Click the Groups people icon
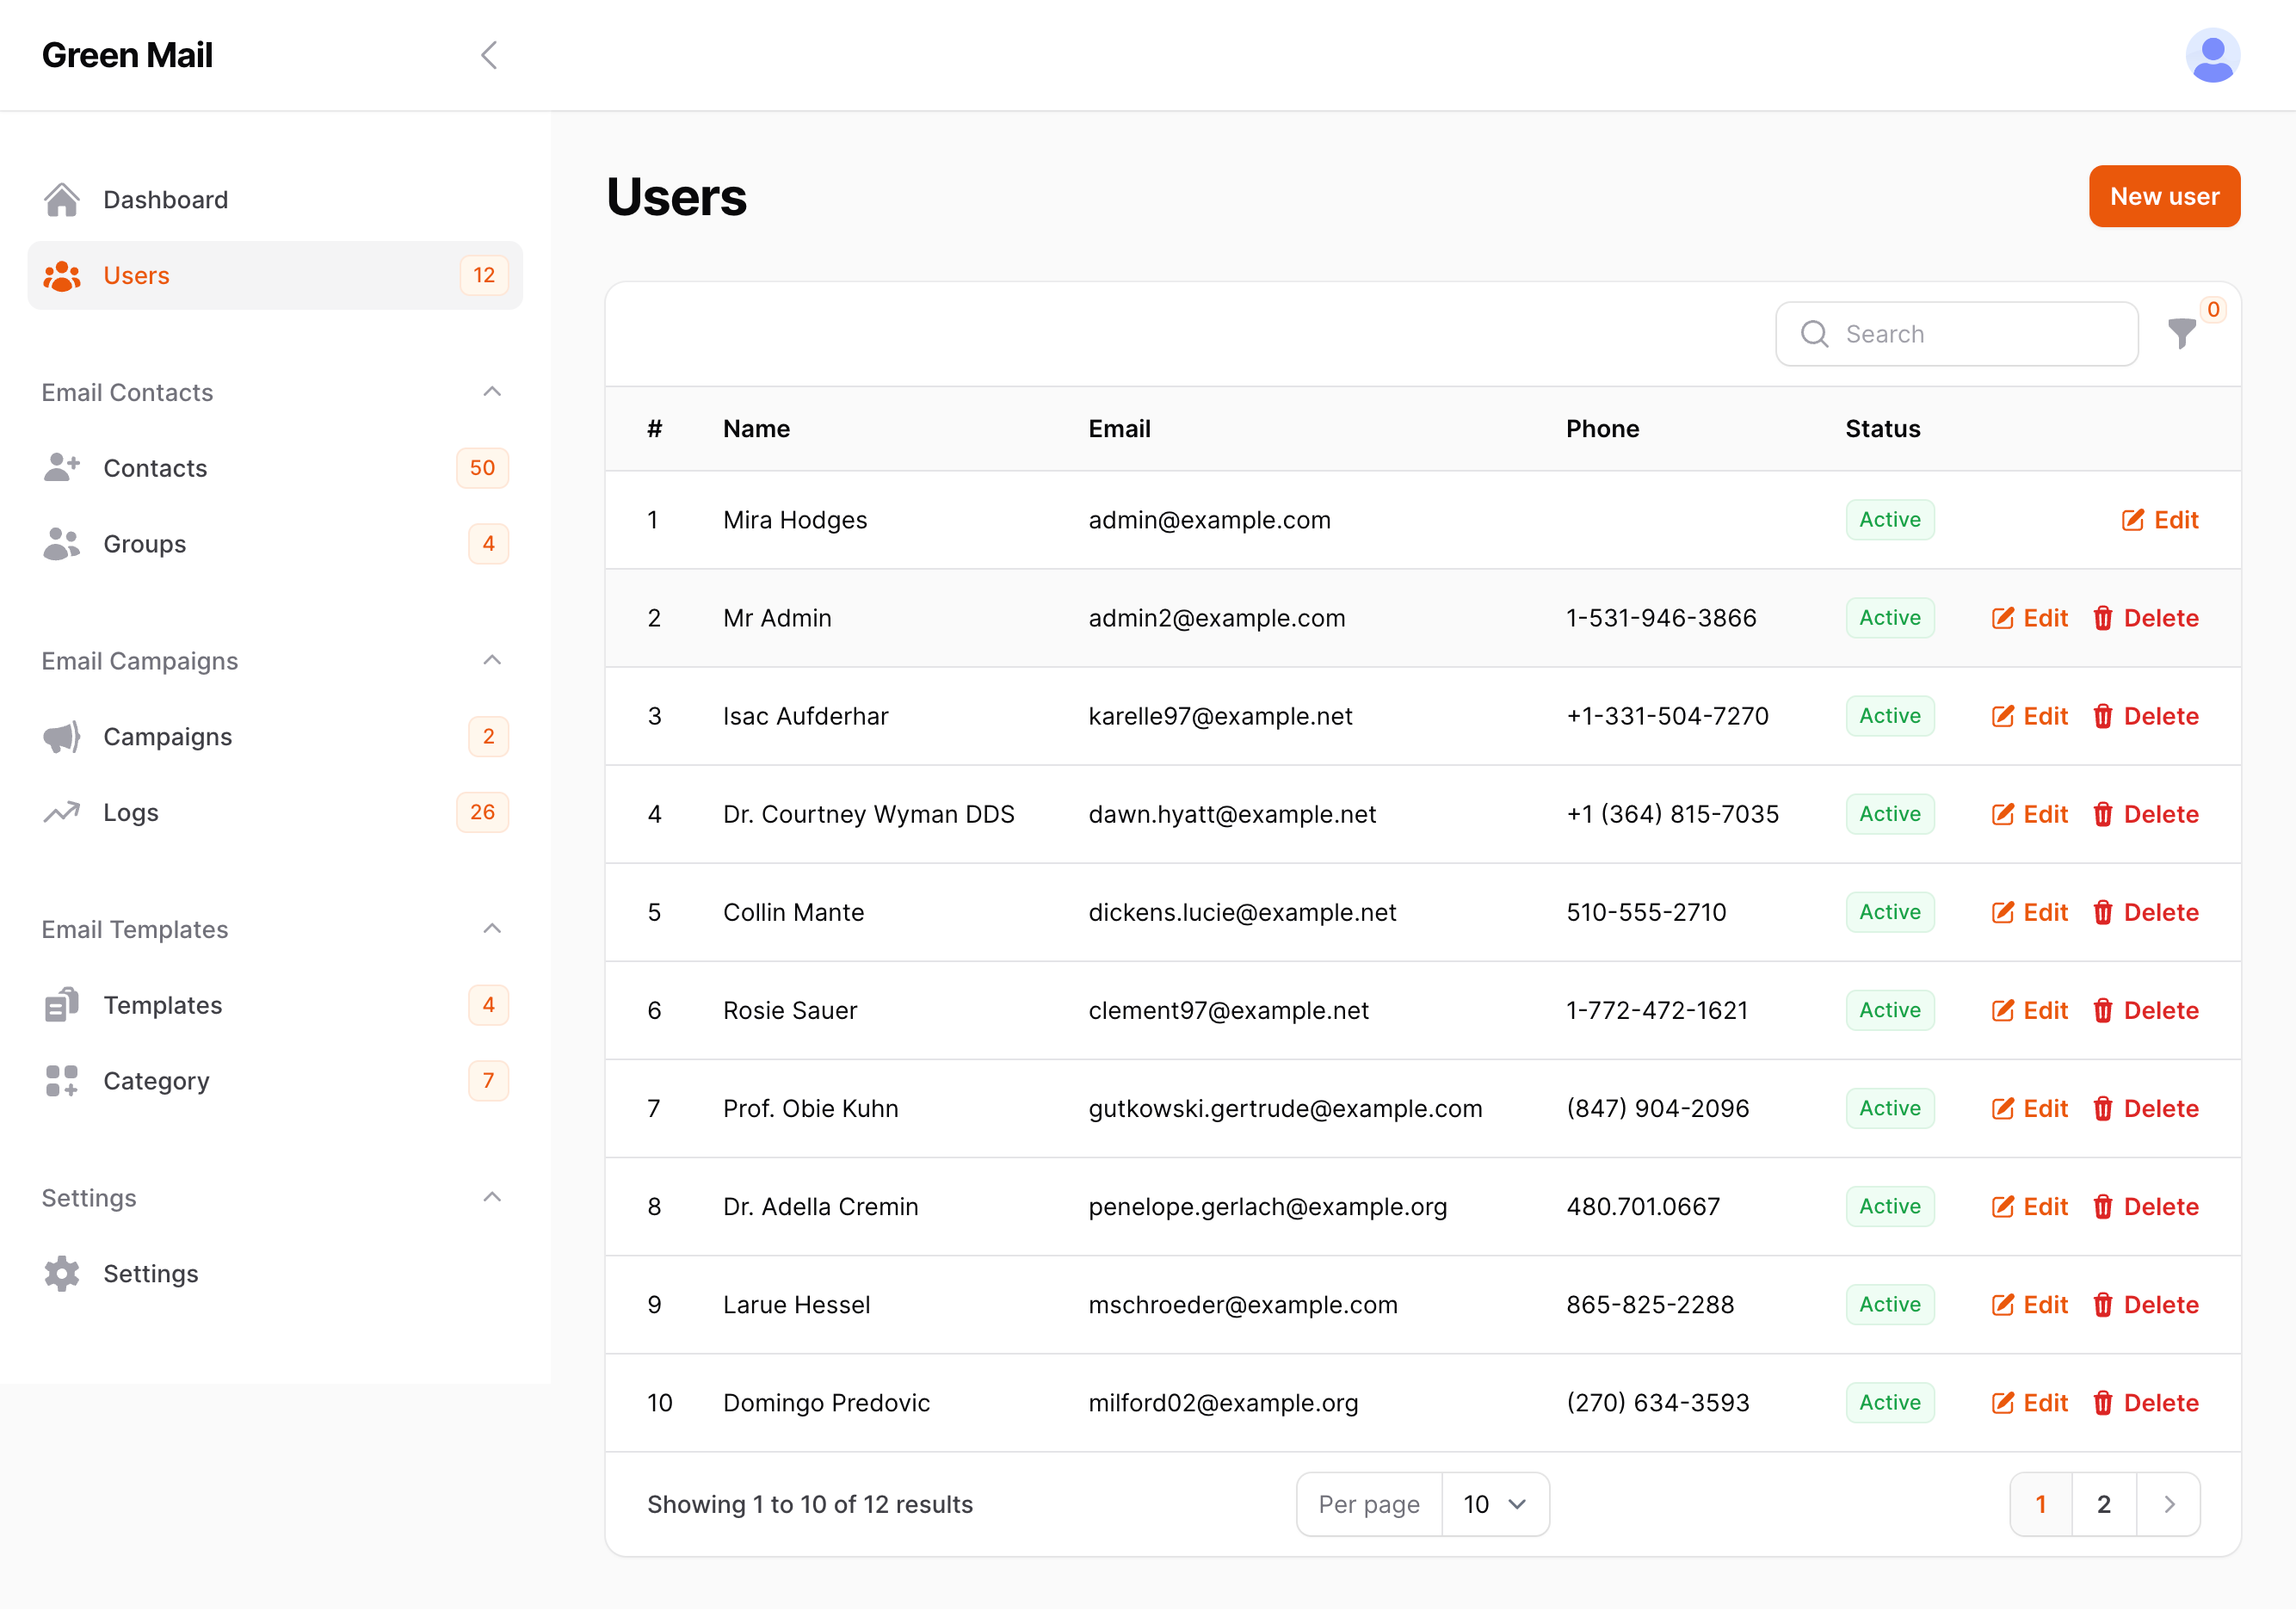Viewport: 2296px width, 1611px height. pos(62,543)
